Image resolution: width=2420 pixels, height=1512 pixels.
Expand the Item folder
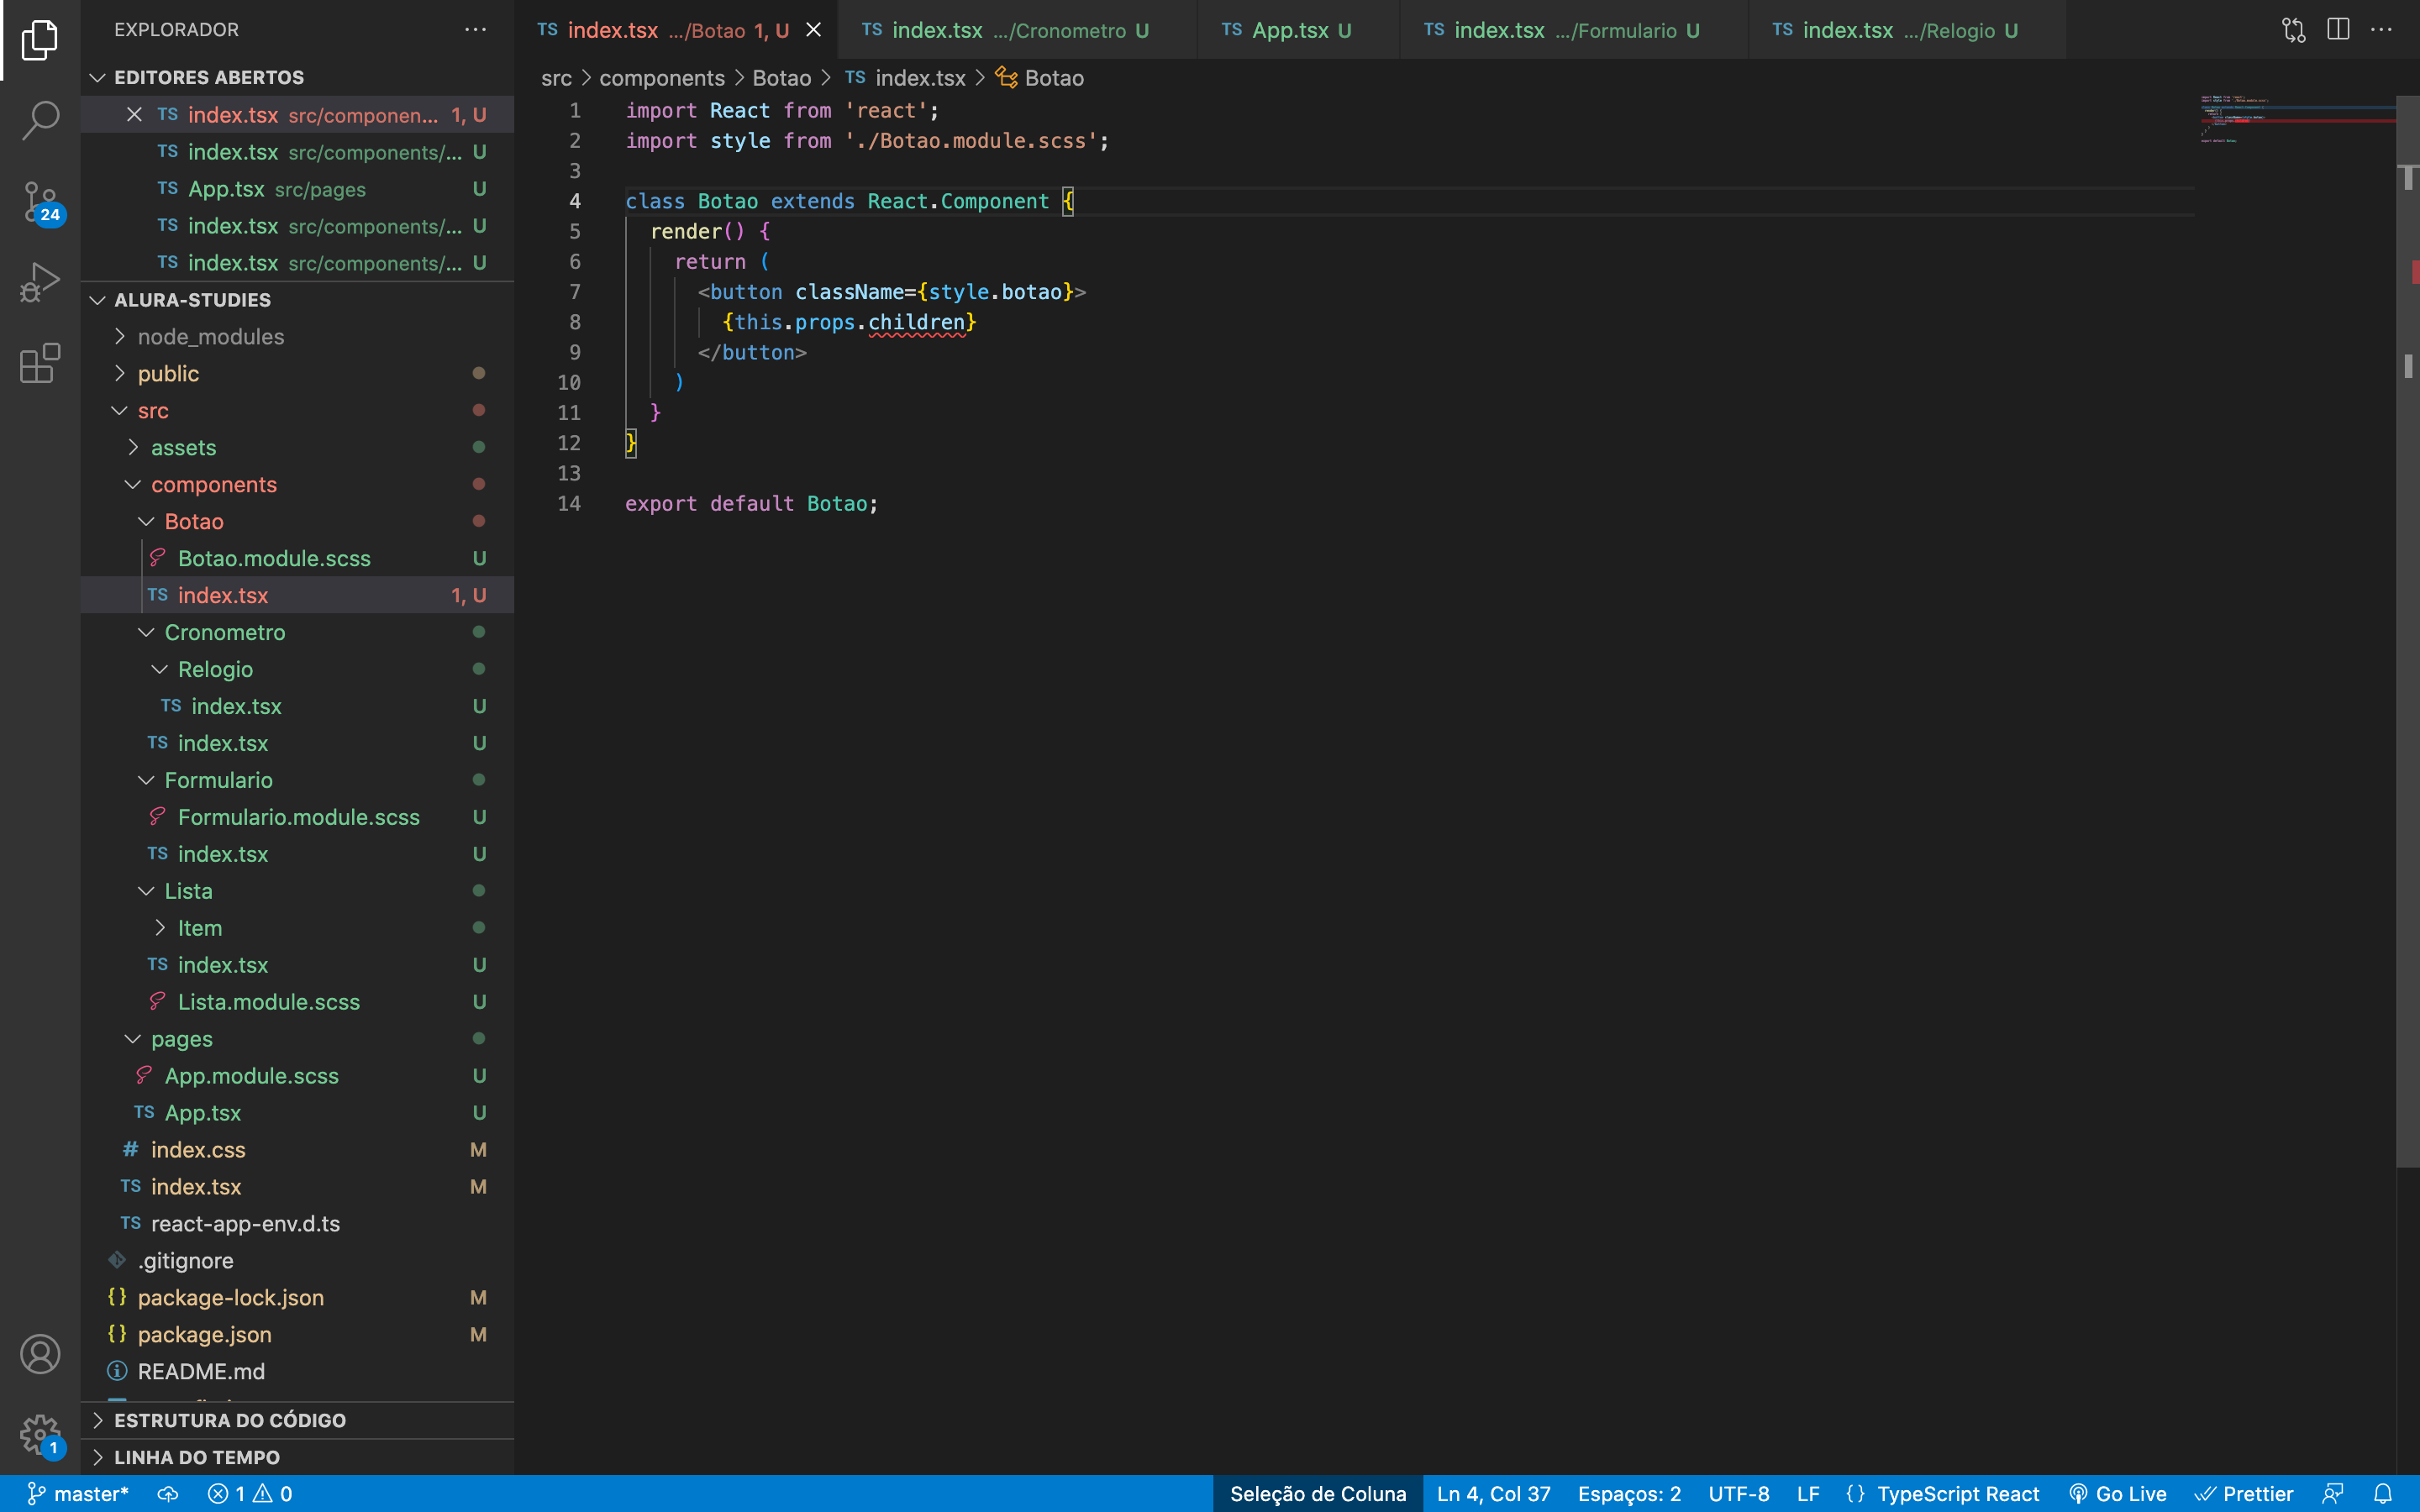tap(298, 928)
